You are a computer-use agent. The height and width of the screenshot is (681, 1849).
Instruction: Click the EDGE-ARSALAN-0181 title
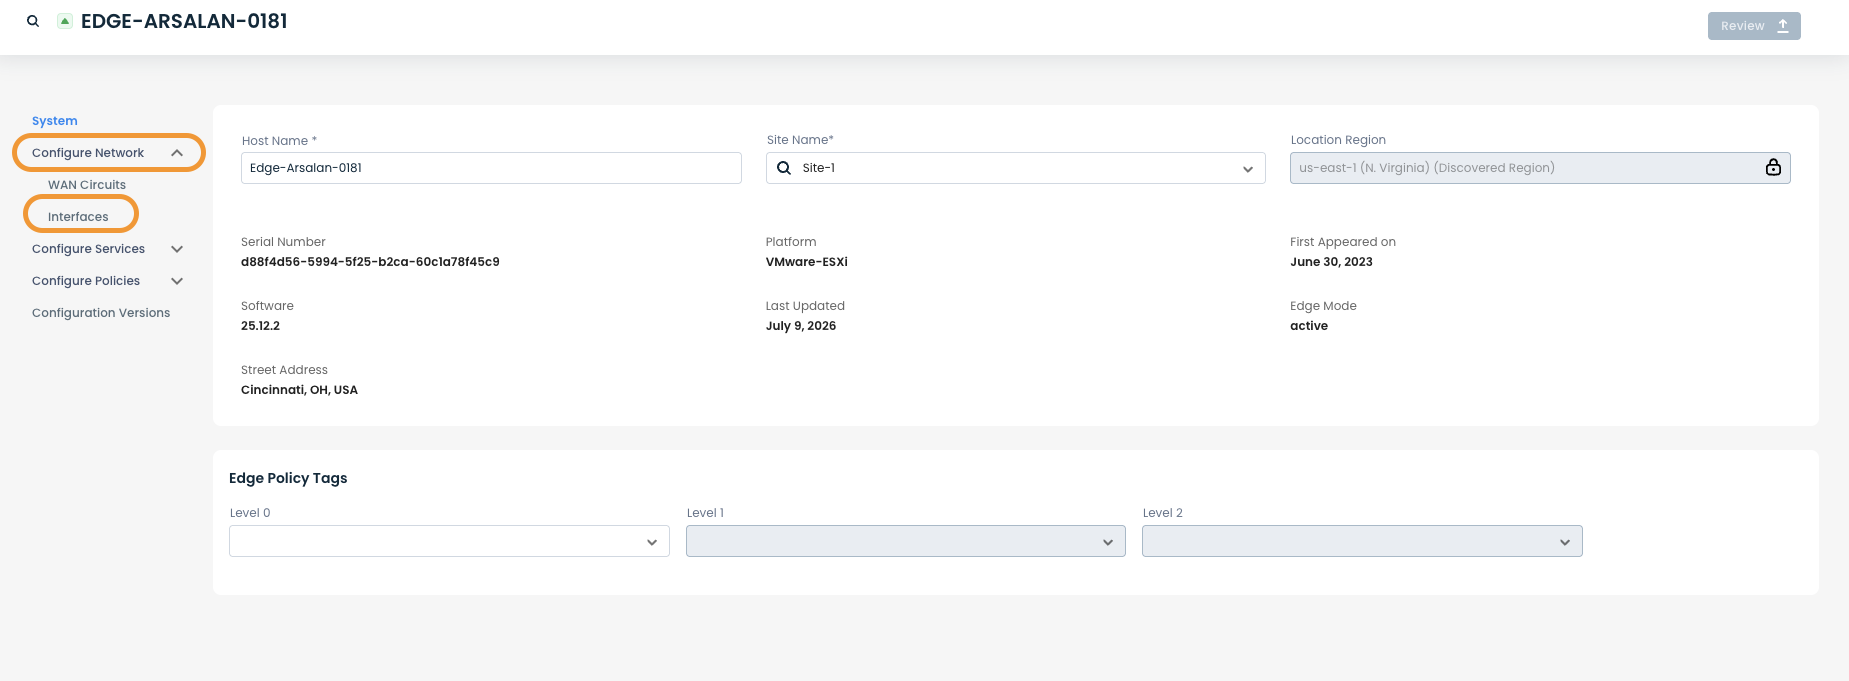tap(184, 21)
